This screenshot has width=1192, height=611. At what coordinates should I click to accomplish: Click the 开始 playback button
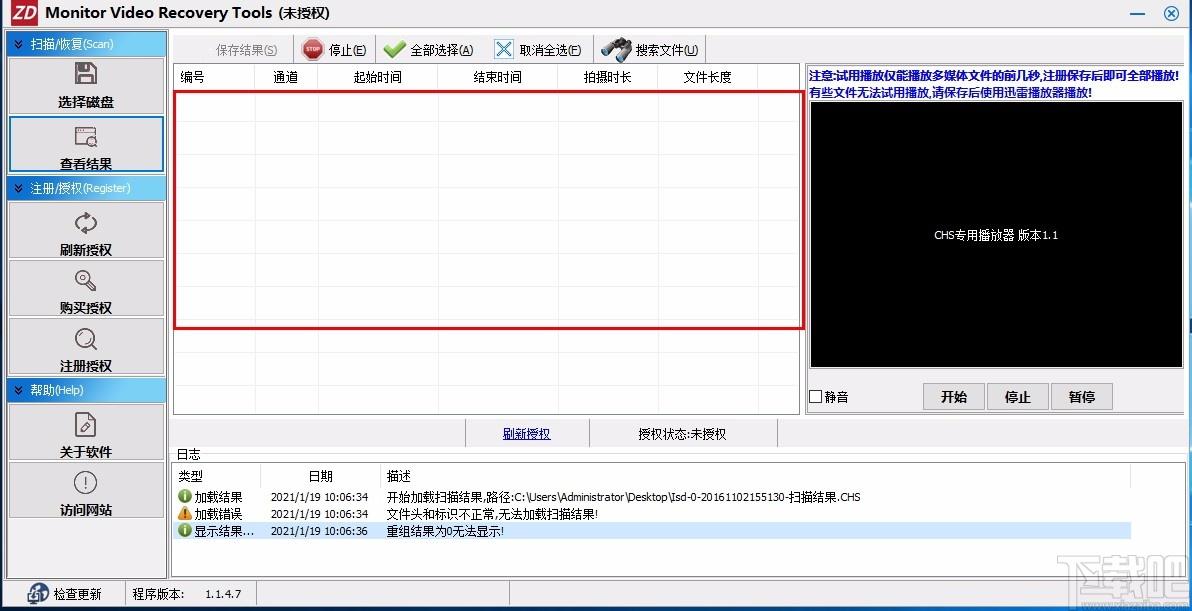[954, 397]
